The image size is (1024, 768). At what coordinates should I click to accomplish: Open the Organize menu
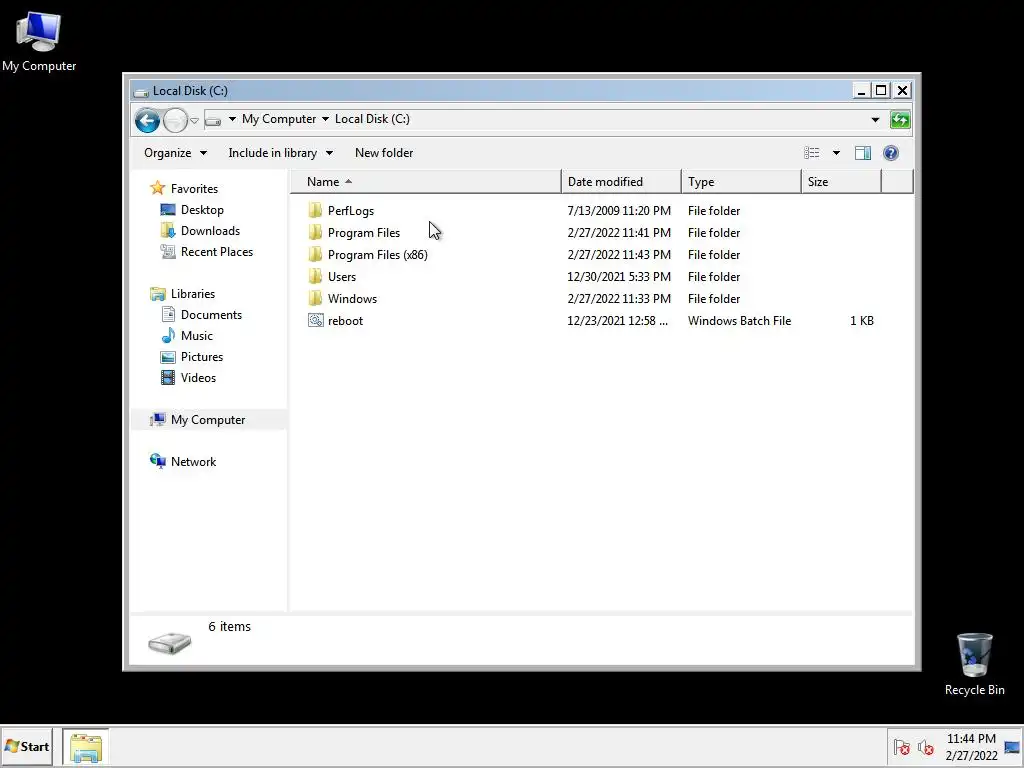coord(175,153)
